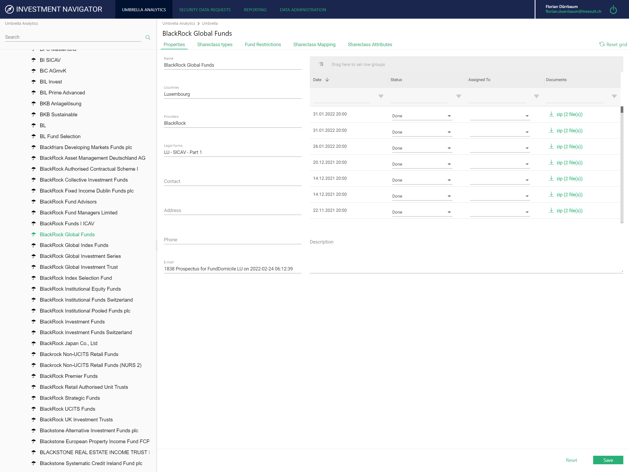629x472 pixels.
Task: Click the Date column filter input
Action: 342,96
